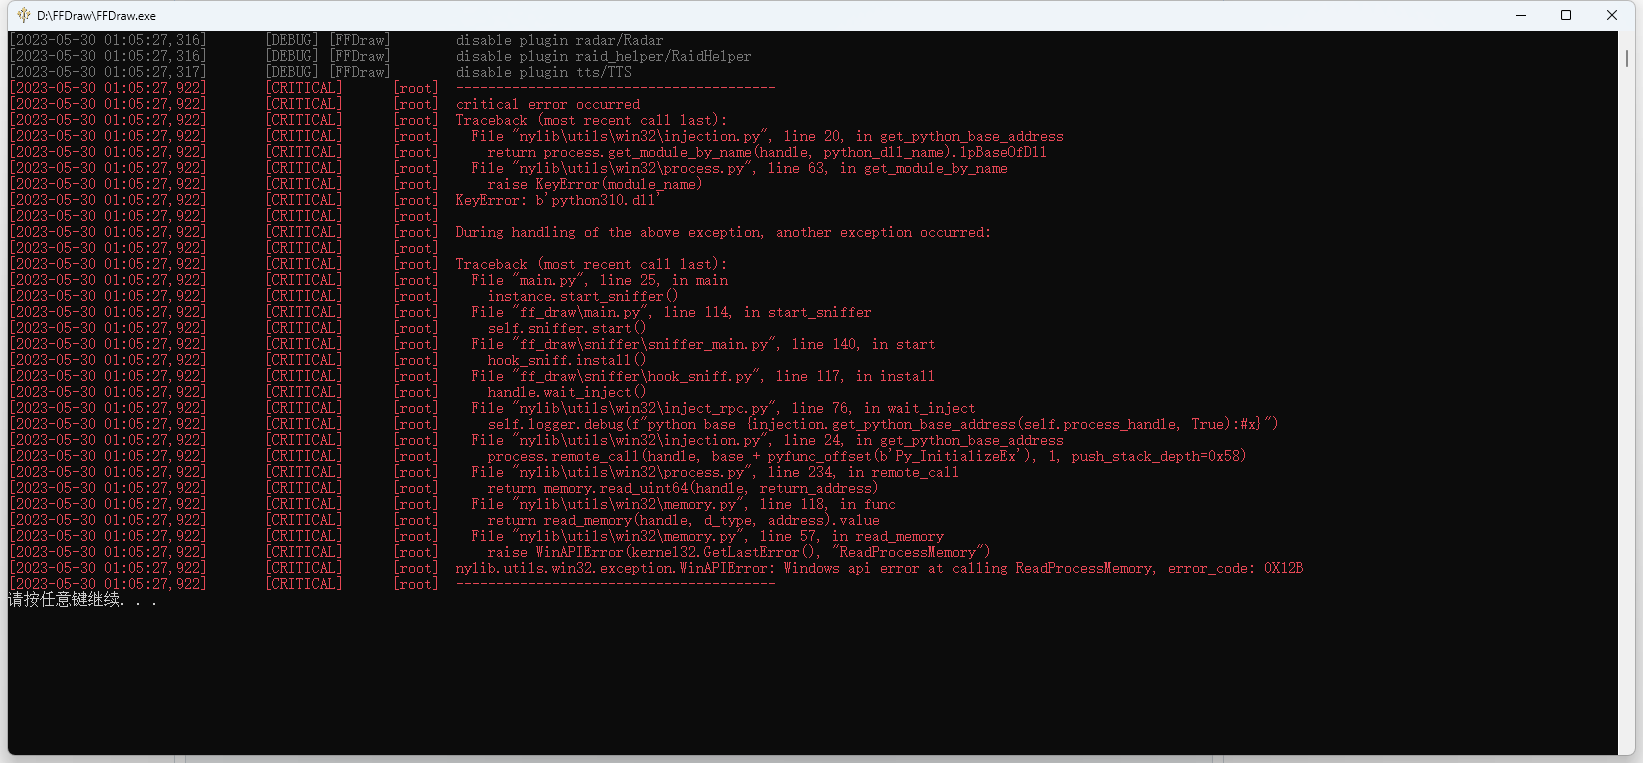Viewport: 1643px width, 763px height.
Task: Click the During handling of exception message
Action: (x=723, y=232)
